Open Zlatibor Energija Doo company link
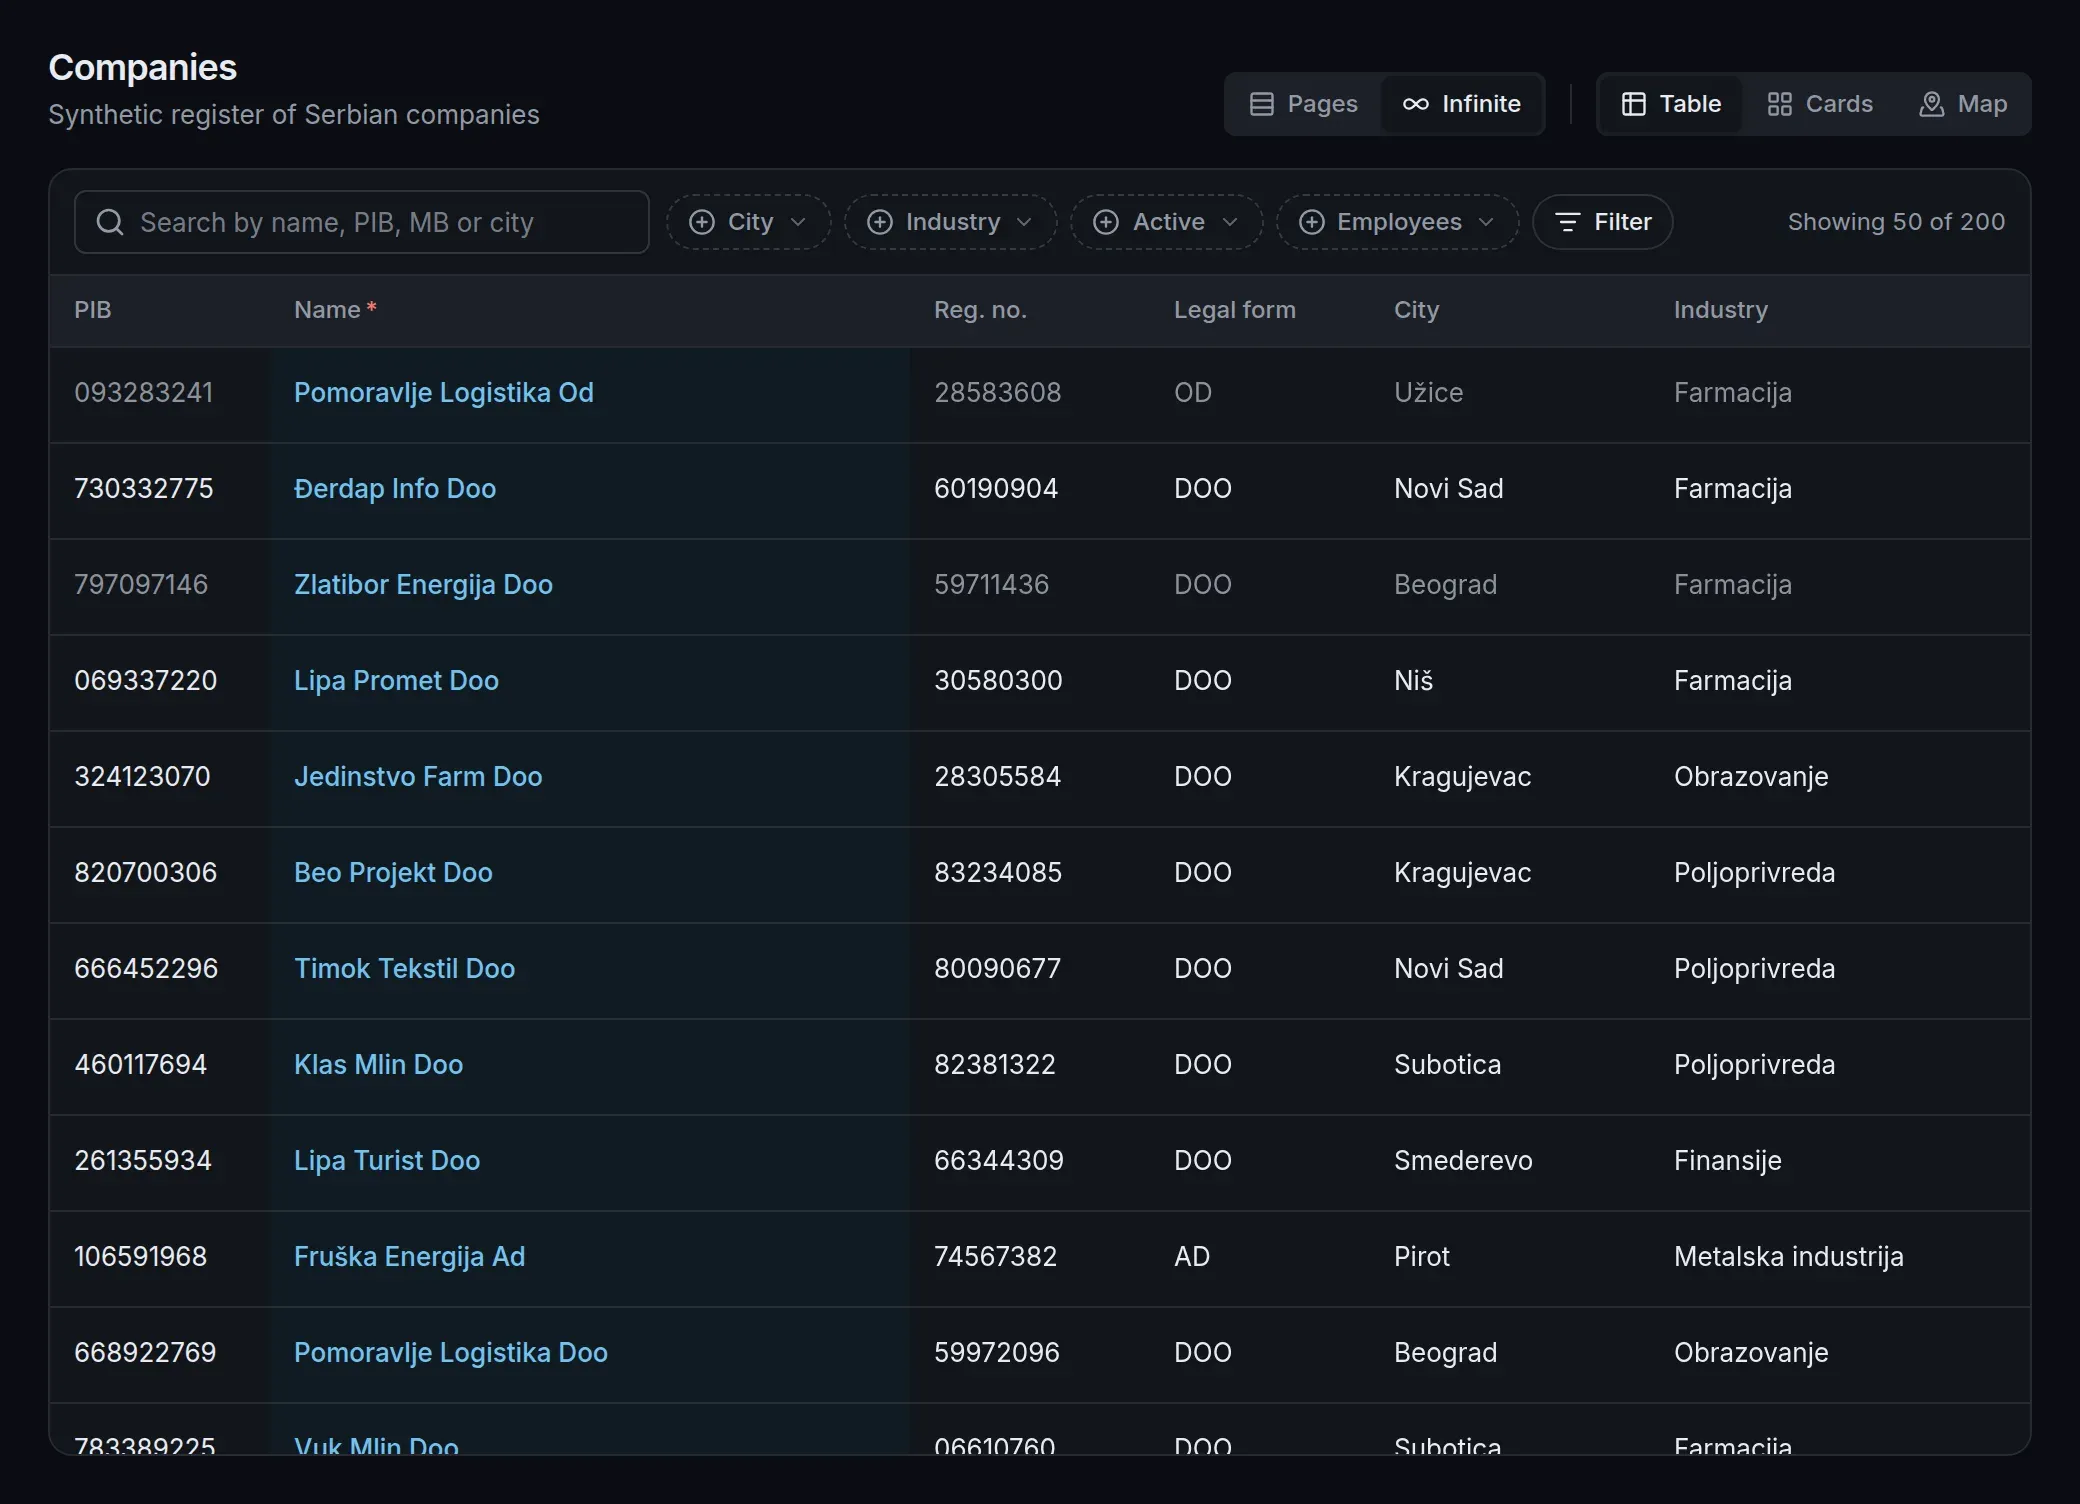This screenshot has height=1504, width=2080. point(423,585)
